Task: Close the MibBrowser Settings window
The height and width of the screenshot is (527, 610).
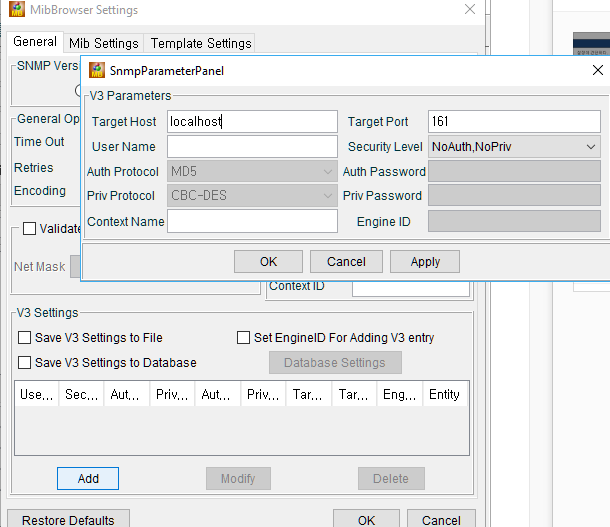Action: pyautogui.click(x=470, y=9)
